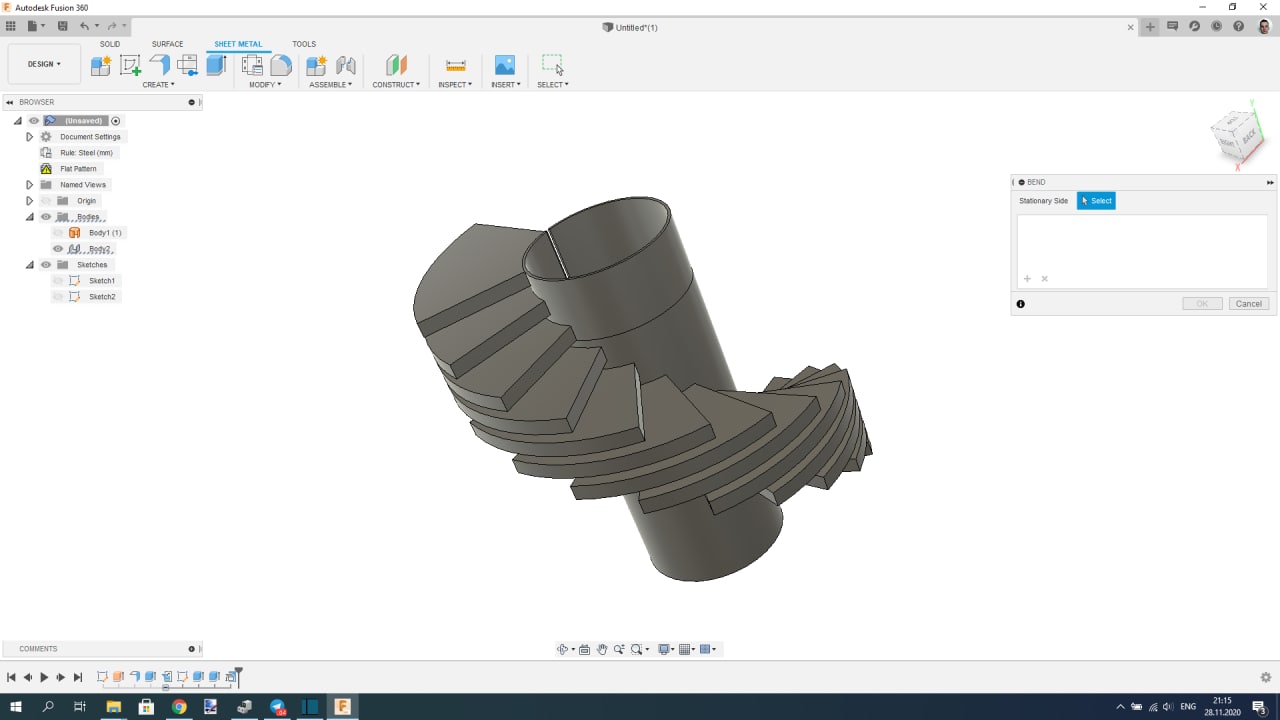1280x720 pixels.
Task: Toggle visibility of the Bodies folder
Action: click(x=46, y=217)
